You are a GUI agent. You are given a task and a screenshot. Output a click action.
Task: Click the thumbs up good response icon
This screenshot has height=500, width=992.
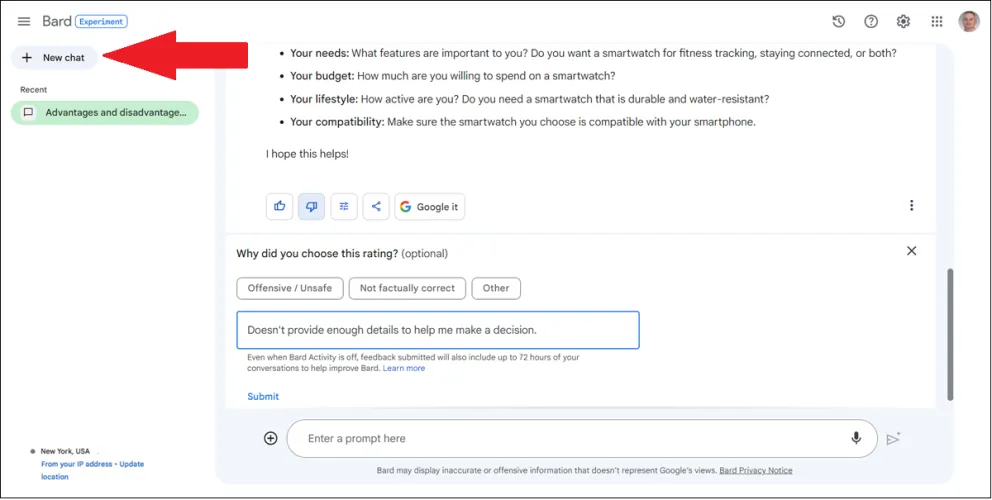point(280,206)
